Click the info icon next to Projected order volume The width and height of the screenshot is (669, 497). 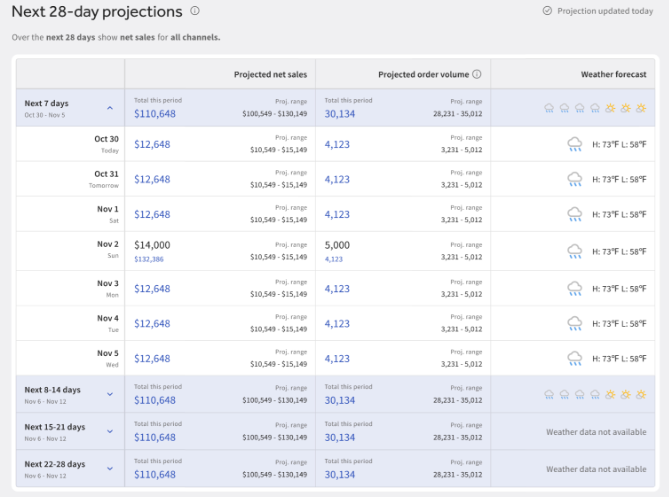[x=477, y=74]
